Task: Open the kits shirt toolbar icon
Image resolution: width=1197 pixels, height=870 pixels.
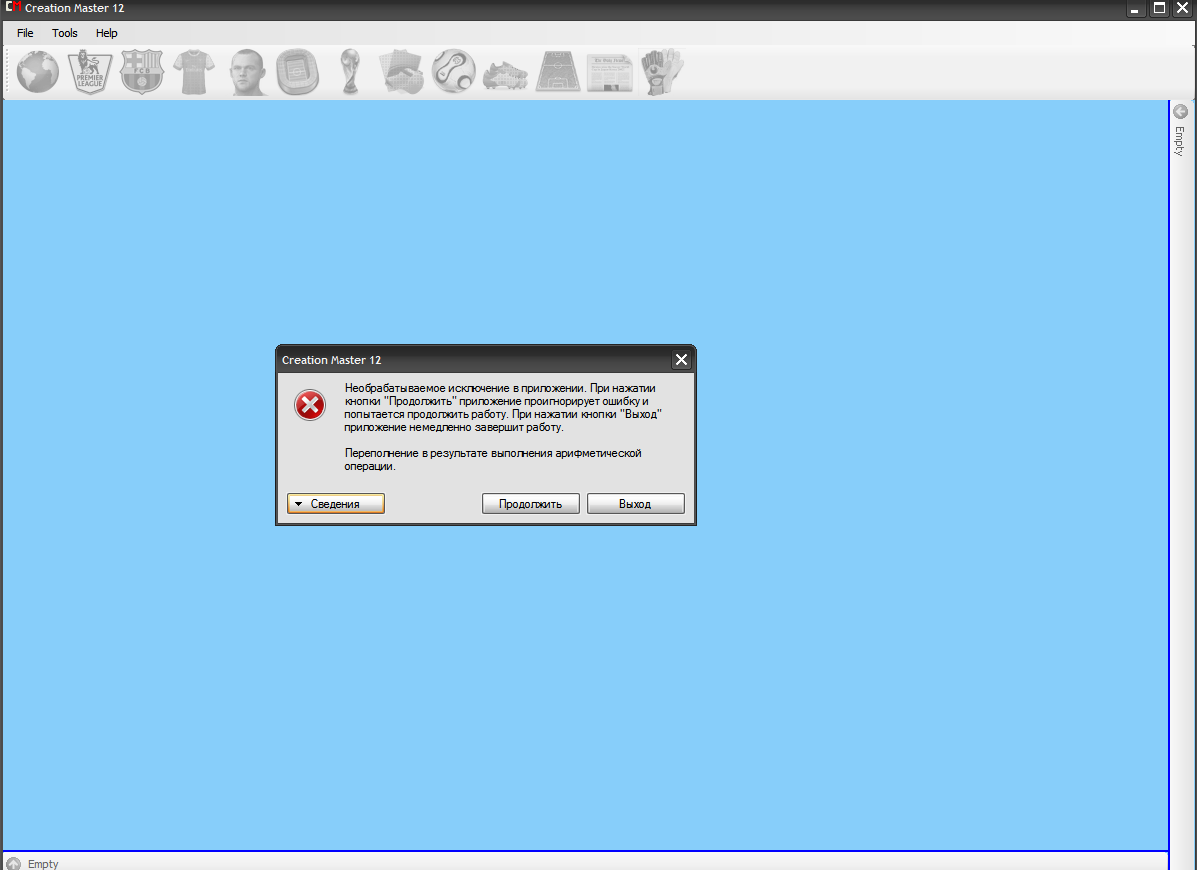Action: (194, 72)
